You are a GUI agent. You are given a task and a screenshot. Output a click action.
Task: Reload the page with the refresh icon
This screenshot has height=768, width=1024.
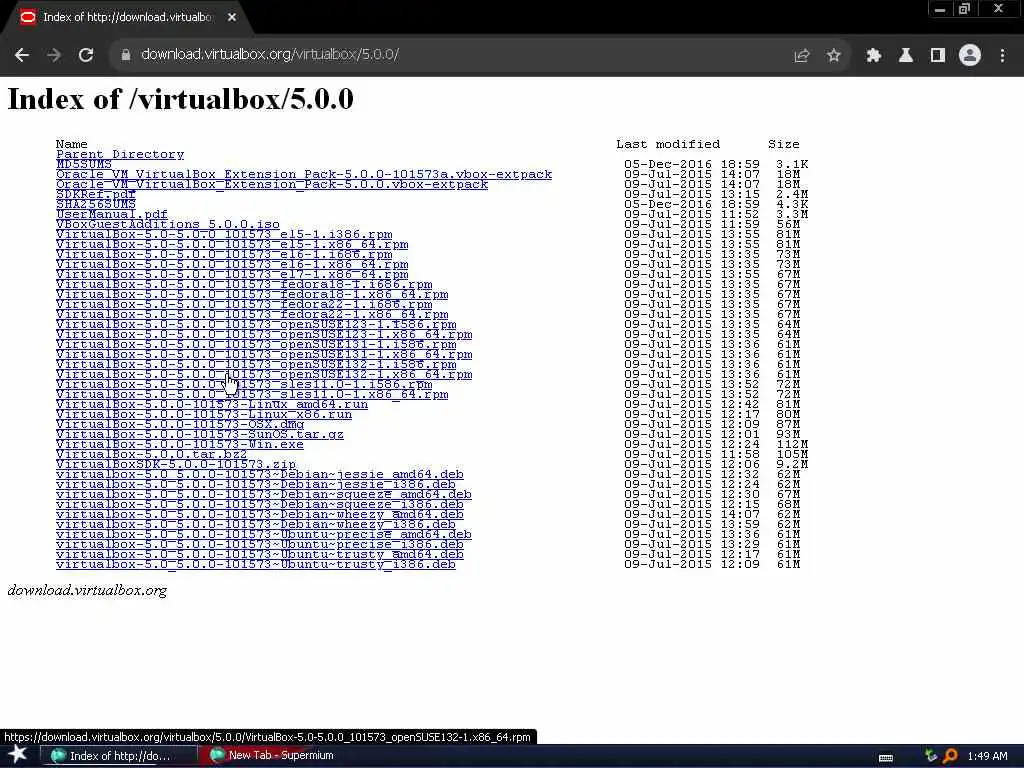tap(86, 56)
